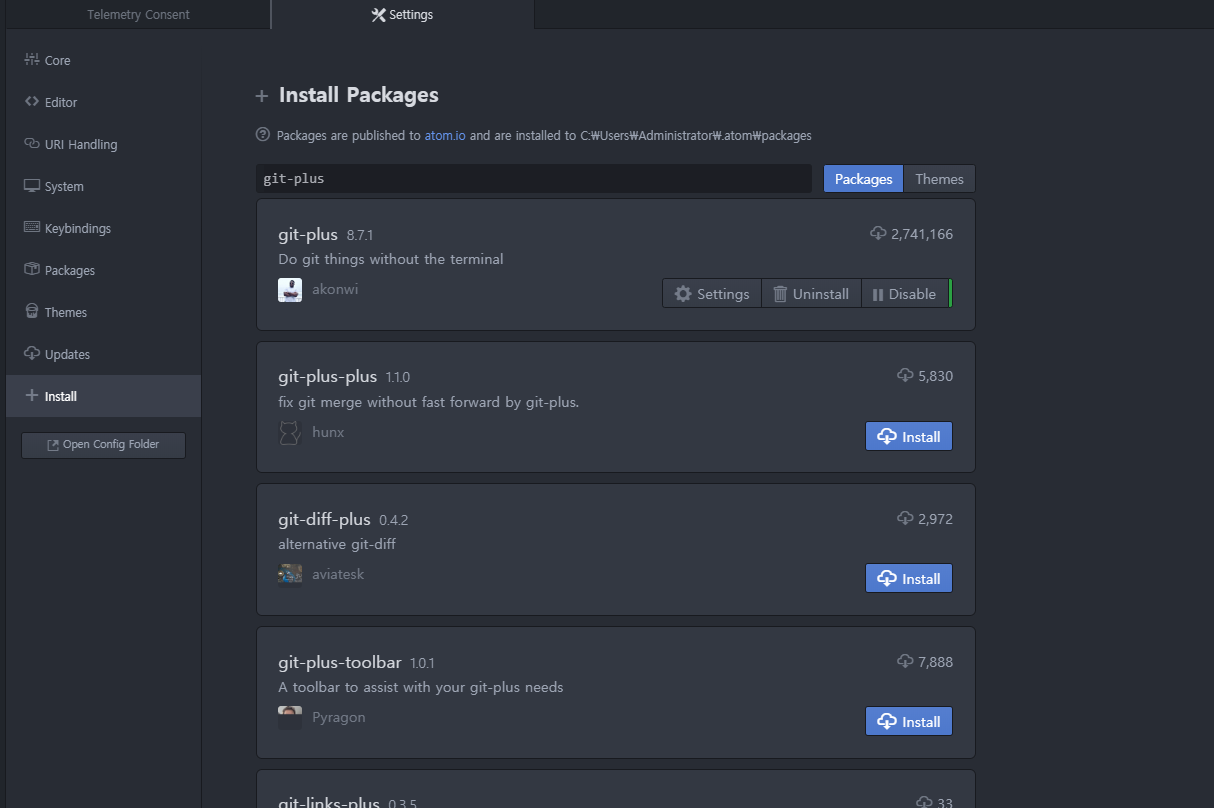The image size is (1214, 808).
Task: Click the git-plus search input field
Action: point(534,179)
